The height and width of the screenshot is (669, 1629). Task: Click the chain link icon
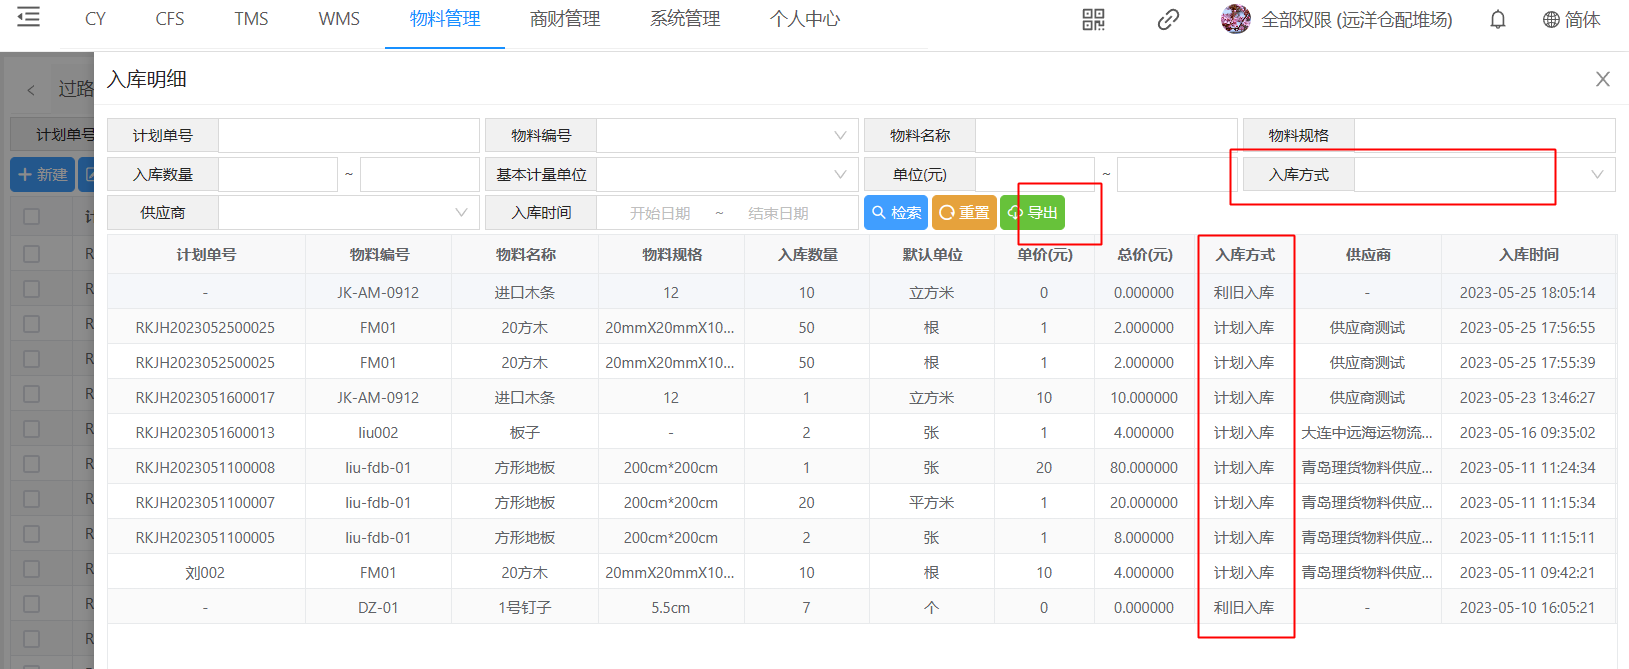tap(1168, 20)
